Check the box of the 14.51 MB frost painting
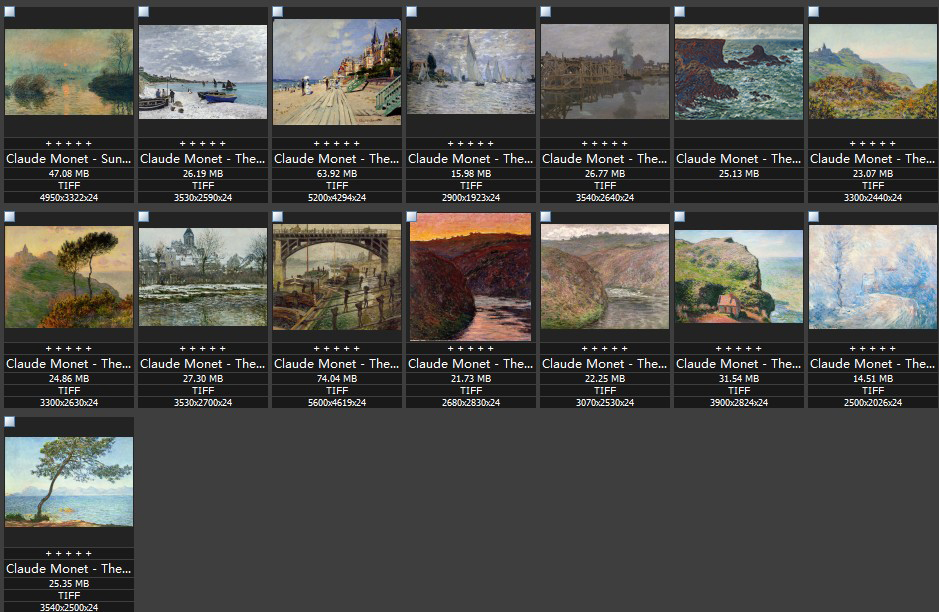 click(814, 217)
